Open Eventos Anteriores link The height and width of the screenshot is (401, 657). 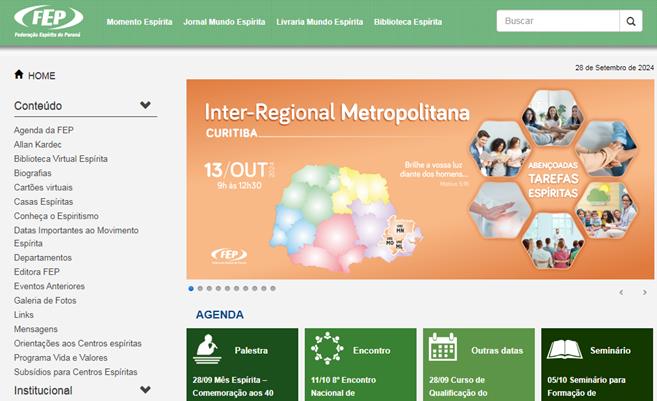(x=49, y=286)
